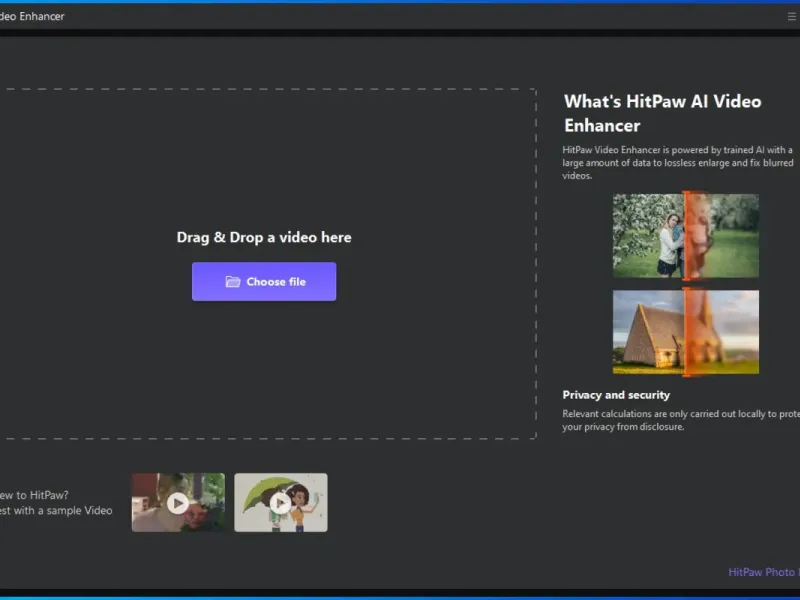Play the first sample video of people
The image size is (800, 600).
pos(178,503)
